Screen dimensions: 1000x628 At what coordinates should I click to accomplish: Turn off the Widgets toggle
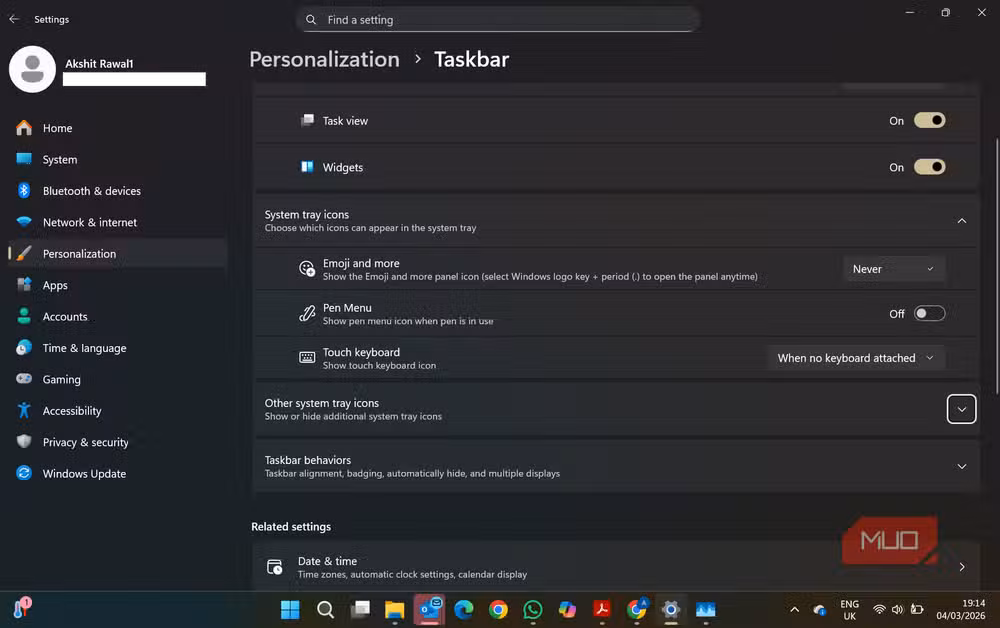tap(929, 167)
